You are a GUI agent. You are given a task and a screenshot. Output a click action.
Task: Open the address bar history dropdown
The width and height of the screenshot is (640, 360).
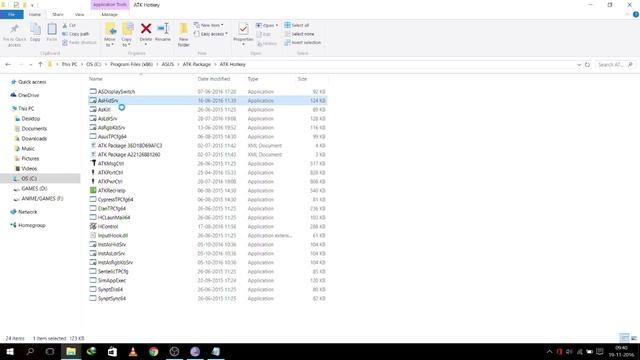coord(578,64)
